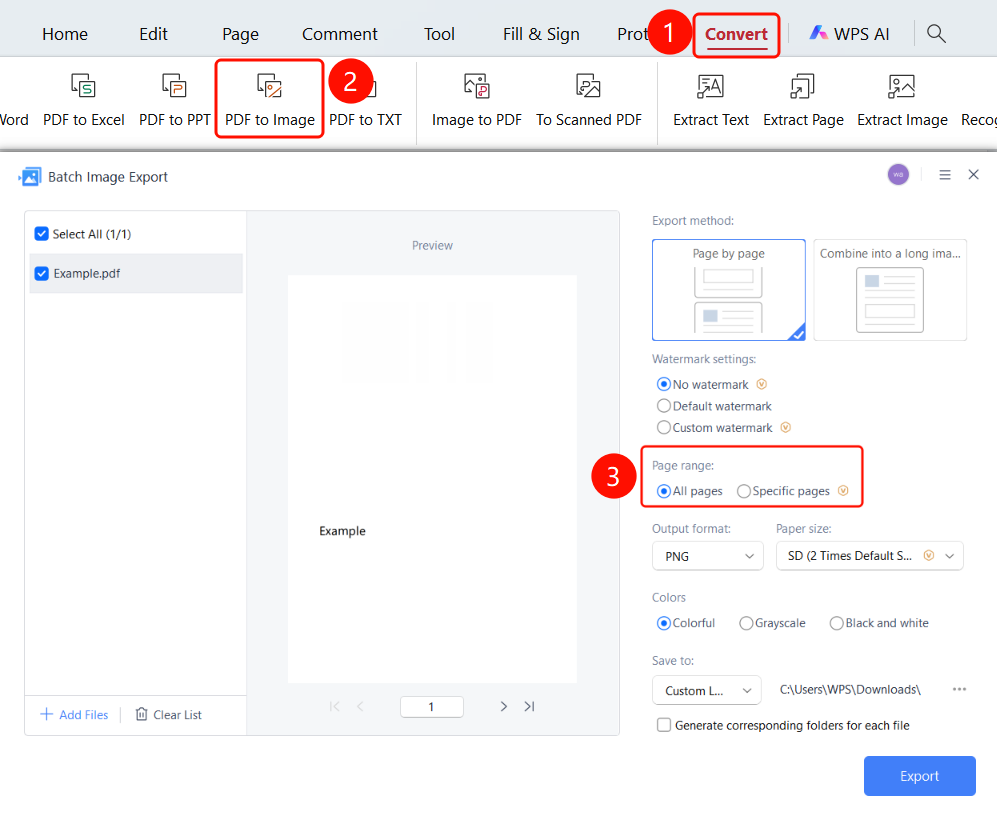Image resolution: width=997 pixels, height=818 pixels.
Task: Open the Image to PDF tool
Action: coord(476,99)
